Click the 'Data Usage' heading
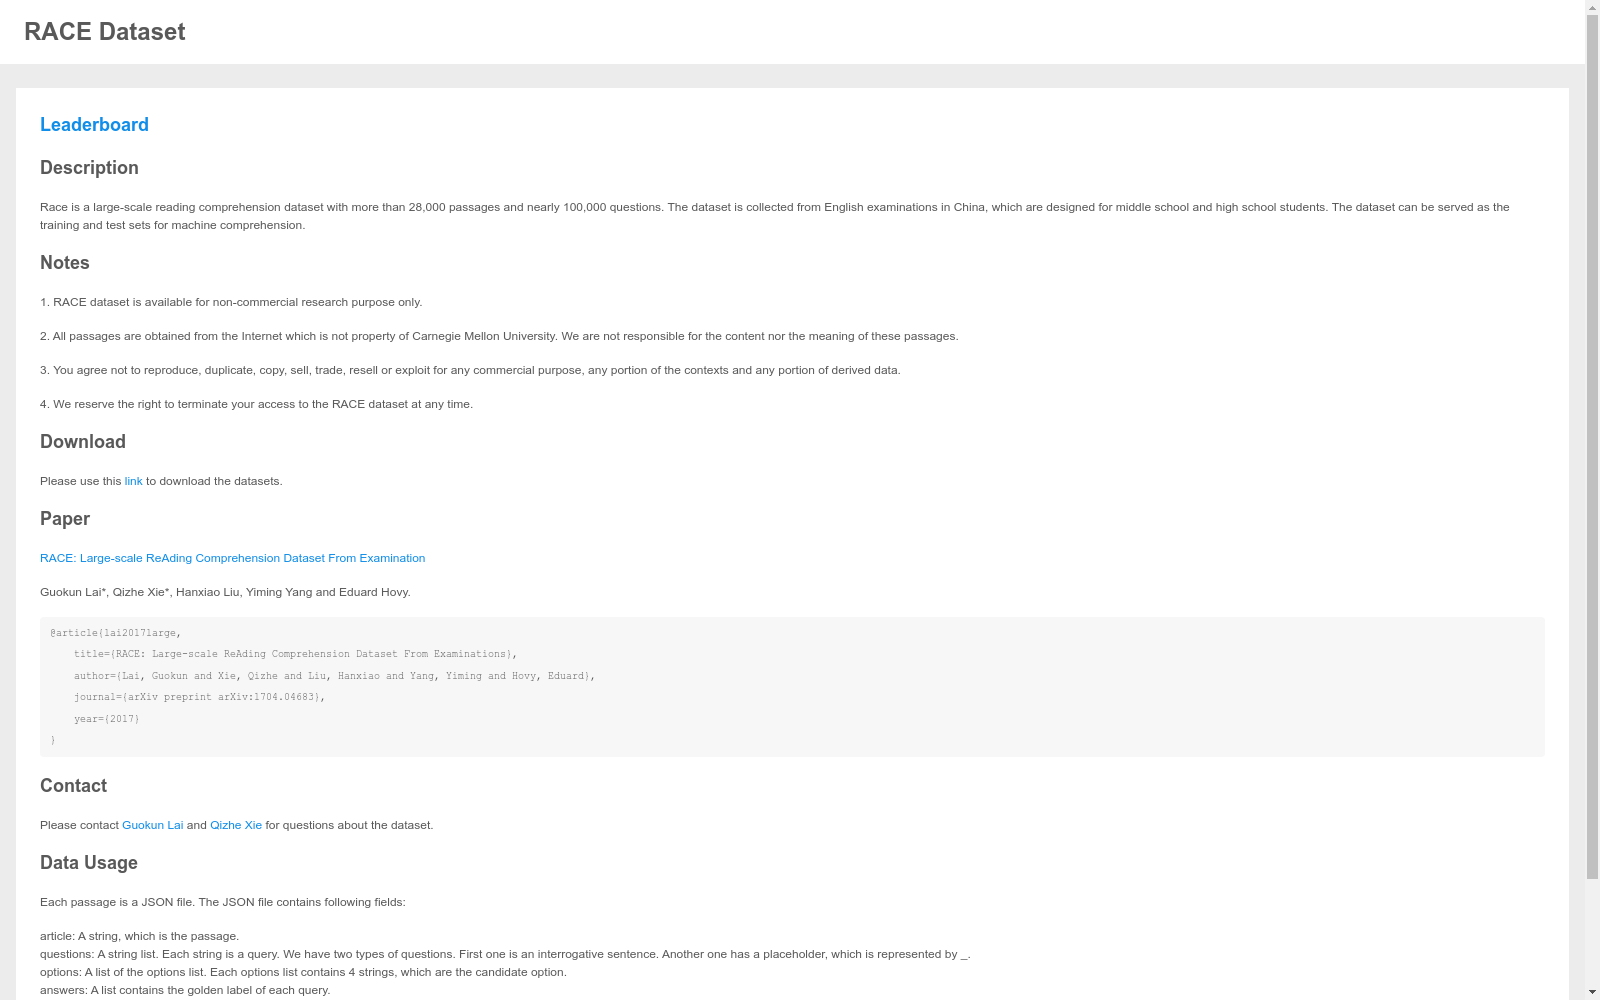Viewport: 1600px width, 1000px height. click(x=89, y=863)
